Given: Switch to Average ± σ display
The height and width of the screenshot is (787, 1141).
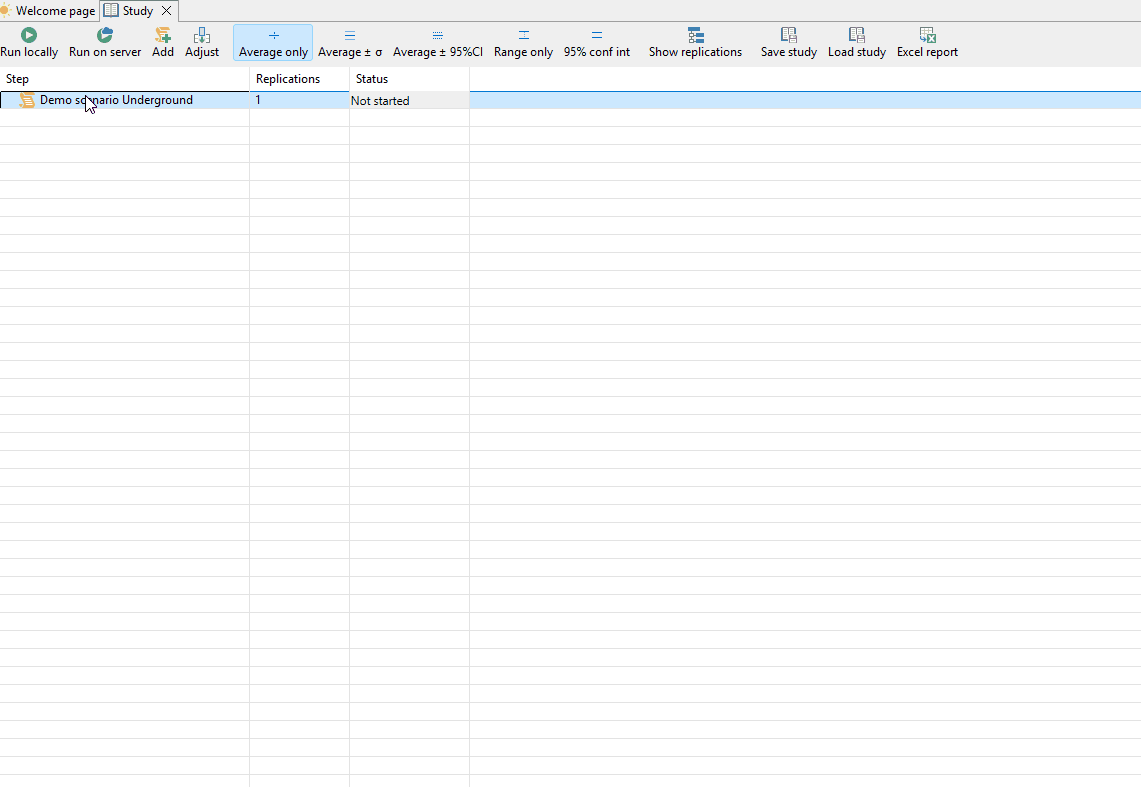Looking at the screenshot, I should tap(350, 43).
